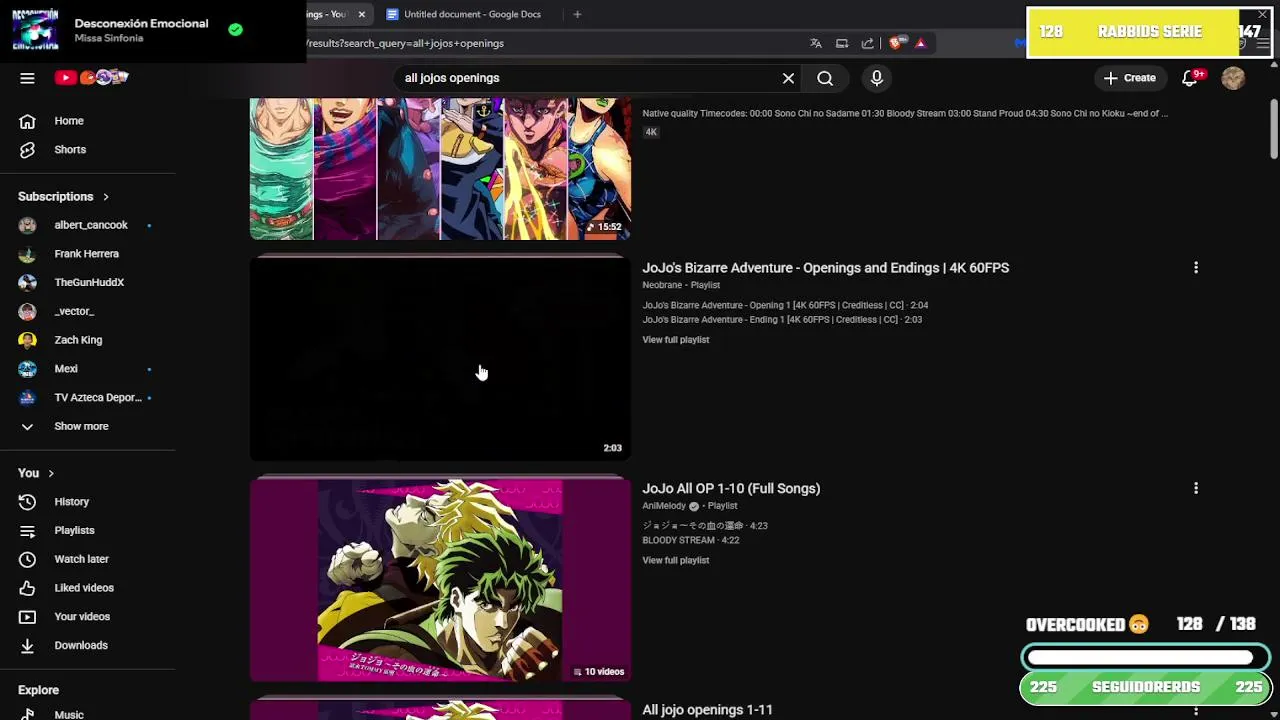Expand the You section chevron

(x=50, y=473)
